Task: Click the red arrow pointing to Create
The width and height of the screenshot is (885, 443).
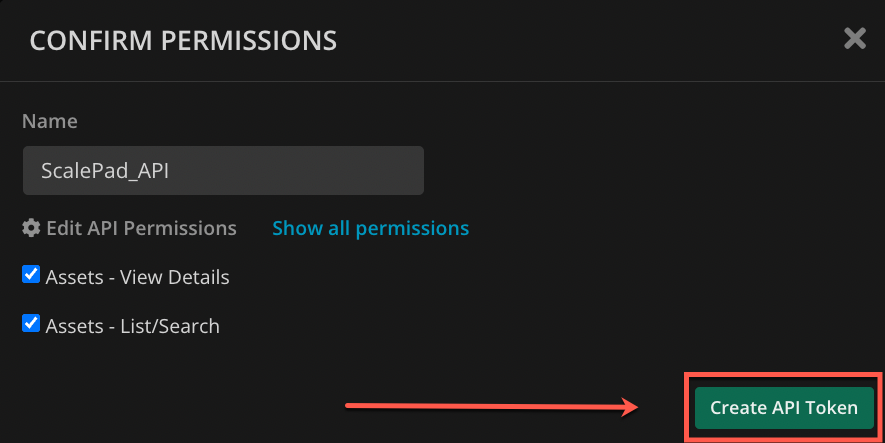Action: (x=492, y=406)
